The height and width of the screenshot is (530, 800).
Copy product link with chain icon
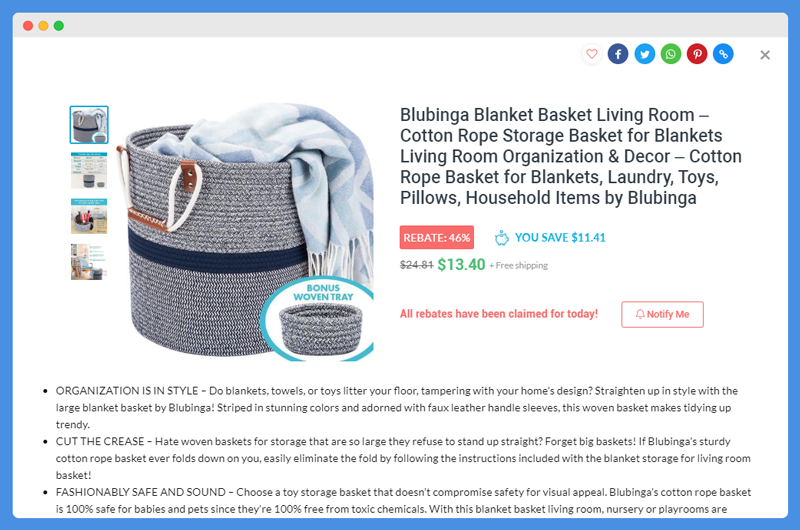(723, 54)
